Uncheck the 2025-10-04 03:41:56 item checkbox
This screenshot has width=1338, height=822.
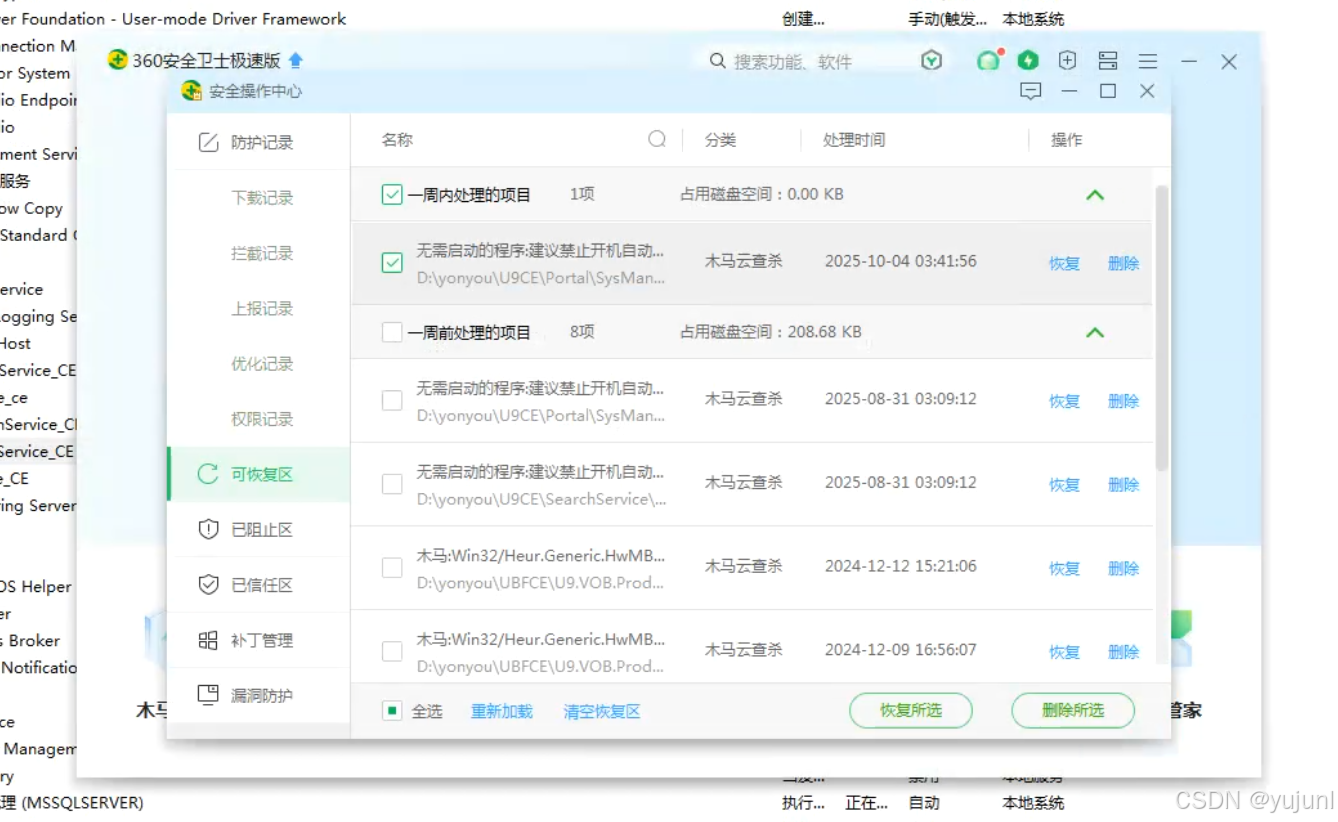(x=392, y=263)
